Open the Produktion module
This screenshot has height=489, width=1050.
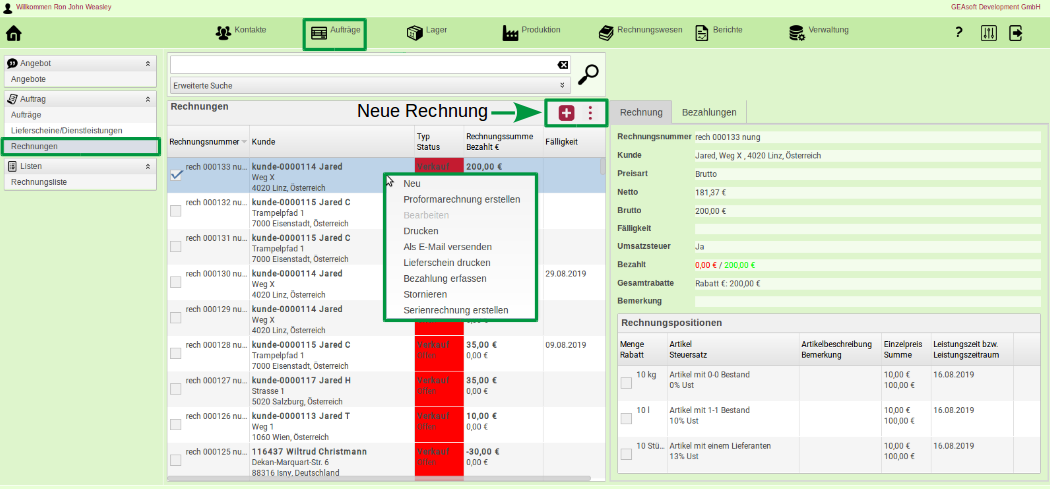coord(532,32)
